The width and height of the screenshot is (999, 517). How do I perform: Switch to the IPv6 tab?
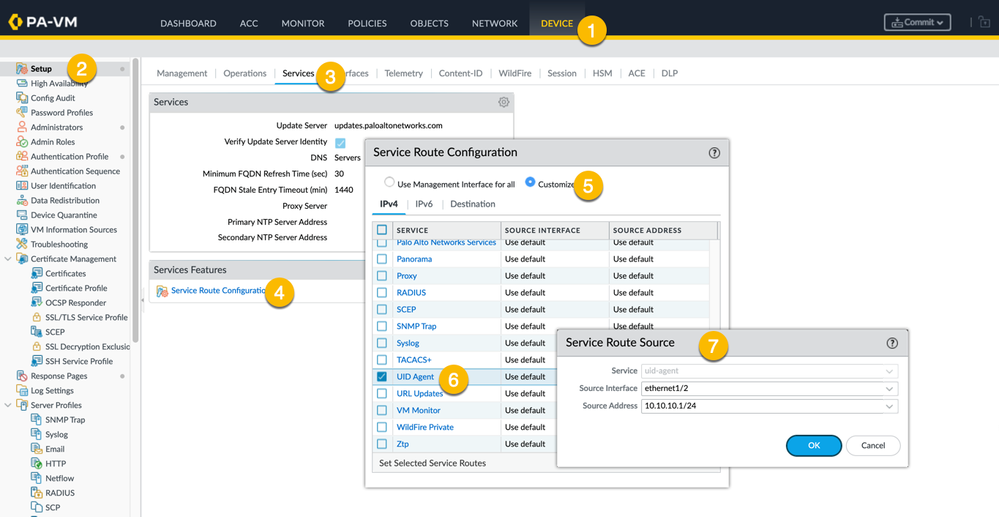pyautogui.click(x=424, y=204)
